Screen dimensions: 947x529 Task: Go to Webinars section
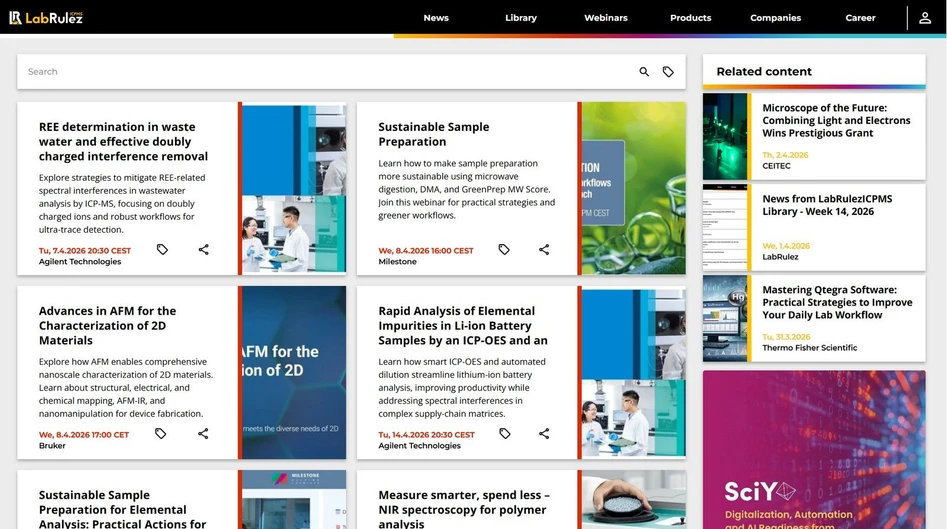pyautogui.click(x=606, y=18)
